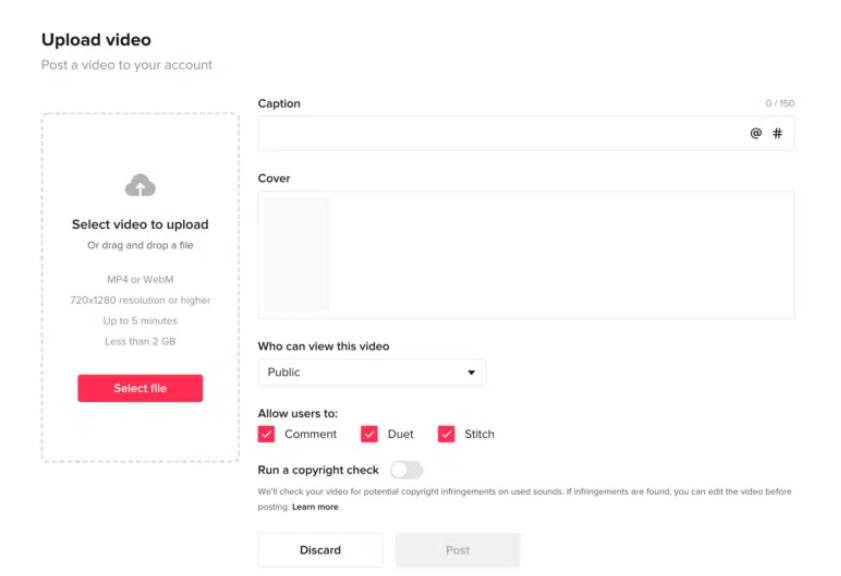This screenshot has height=576, width=841.
Task: Uncheck the Comment checkbox
Action: click(x=266, y=434)
